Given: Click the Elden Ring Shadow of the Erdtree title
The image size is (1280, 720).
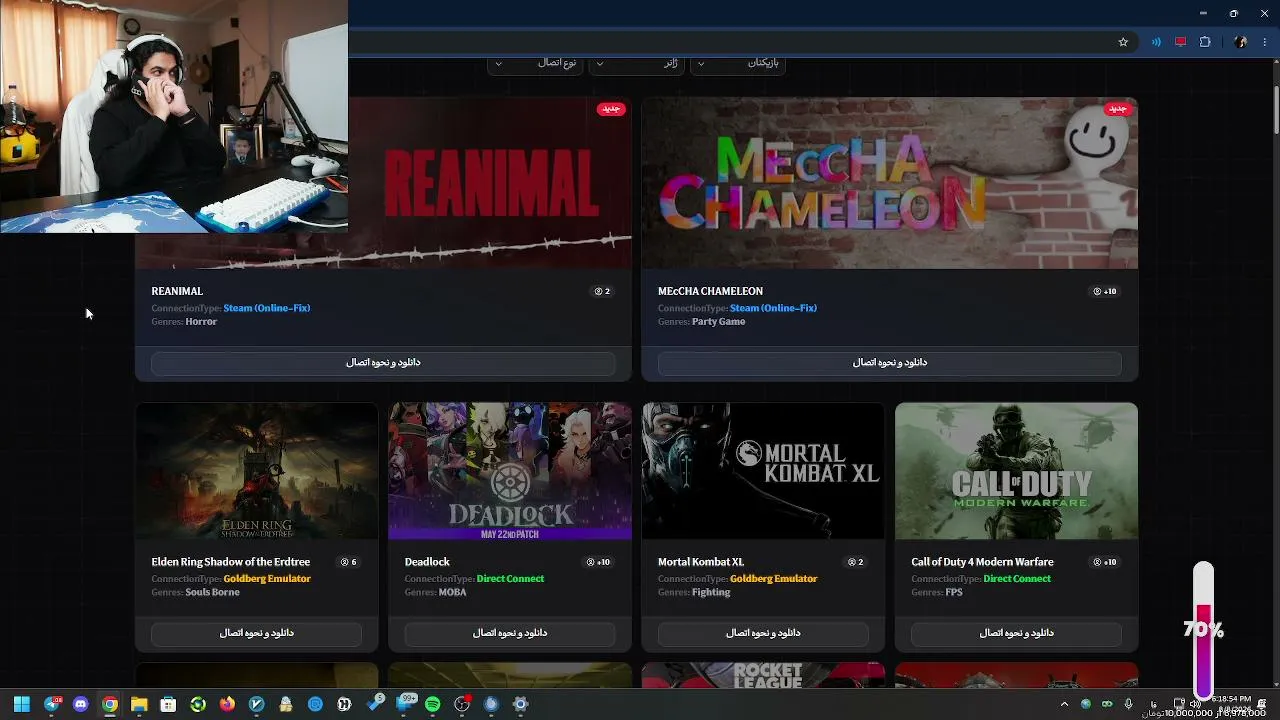Looking at the screenshot, I should 231,562.
